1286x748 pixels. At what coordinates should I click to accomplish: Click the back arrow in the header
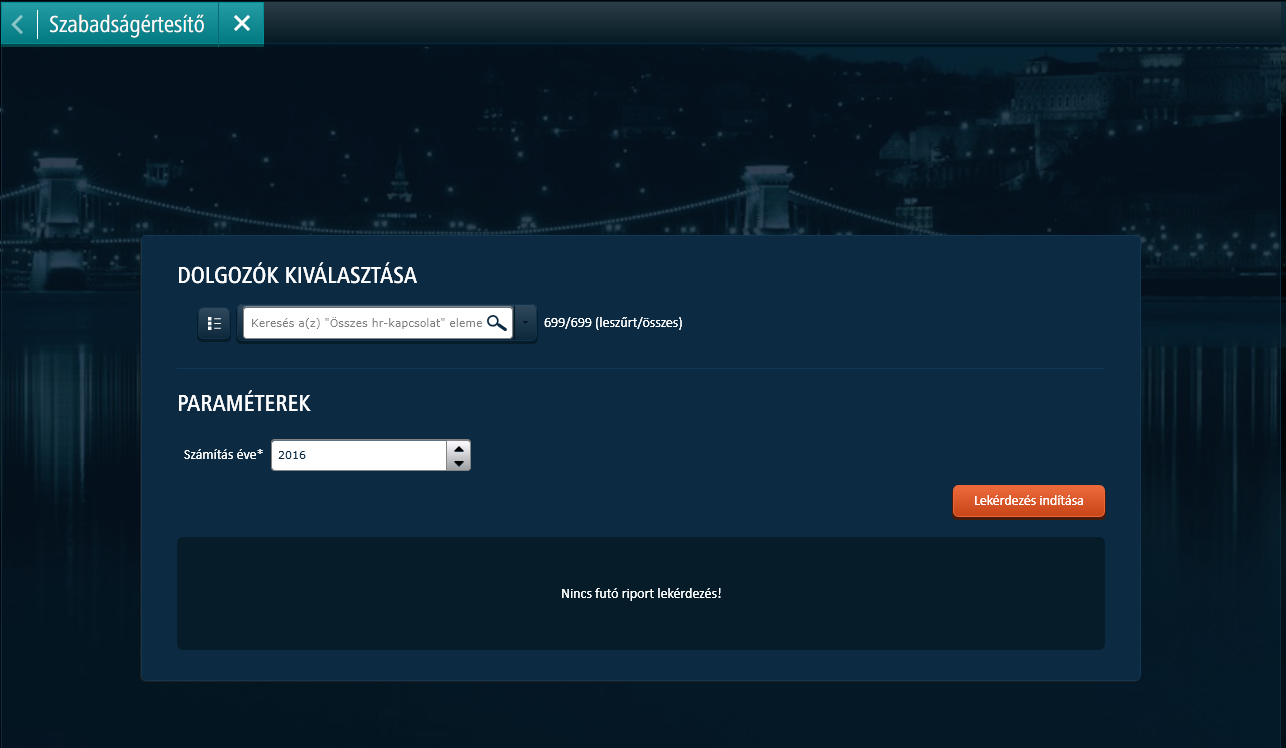point(18,24)
